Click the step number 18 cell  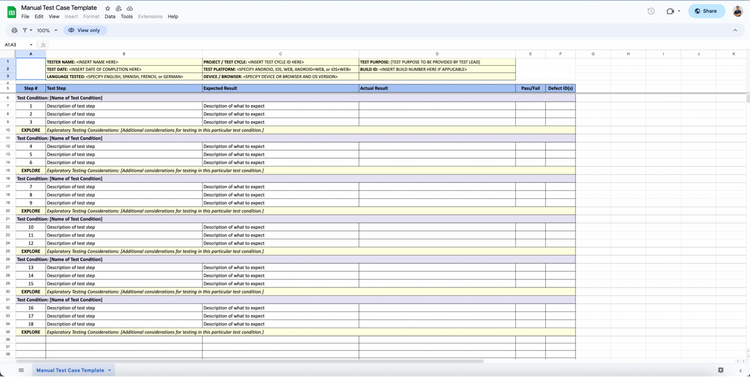[x=31, y=324]
